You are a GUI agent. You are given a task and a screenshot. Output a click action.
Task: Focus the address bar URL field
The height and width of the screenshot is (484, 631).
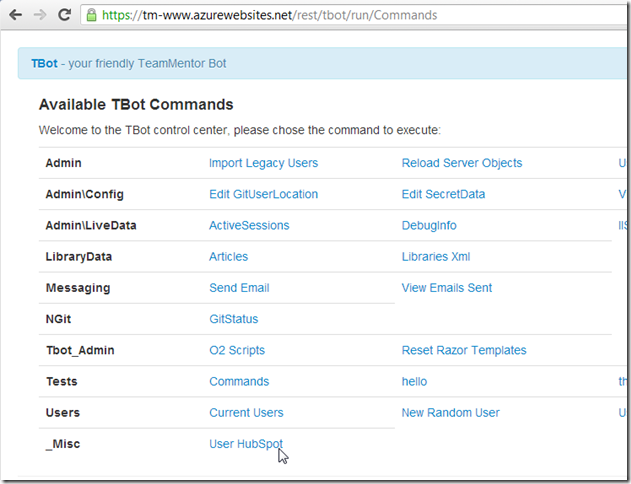point(354,15)
